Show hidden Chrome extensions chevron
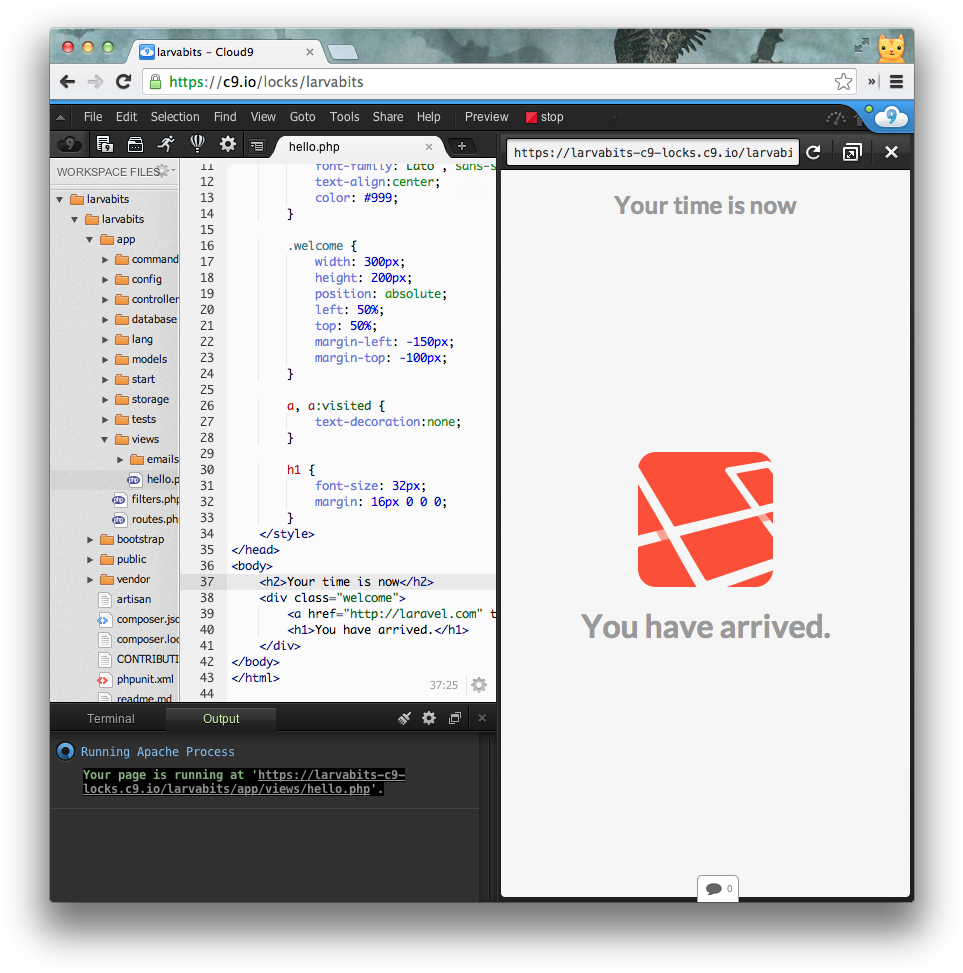This screenshot has width=963, height=973. click(871, 81)
